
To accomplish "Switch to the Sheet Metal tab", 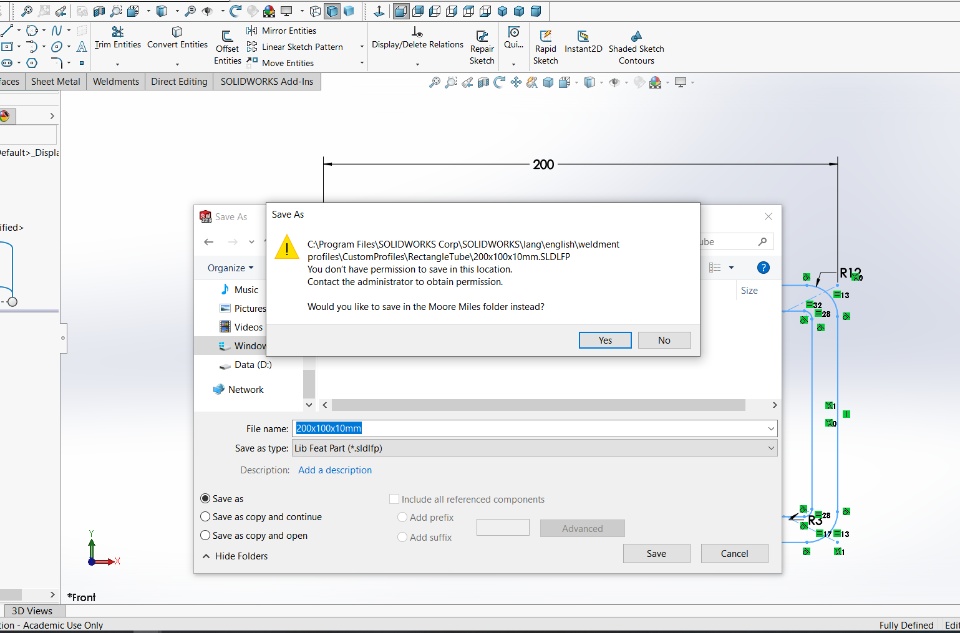I will (x=56, y=81).
